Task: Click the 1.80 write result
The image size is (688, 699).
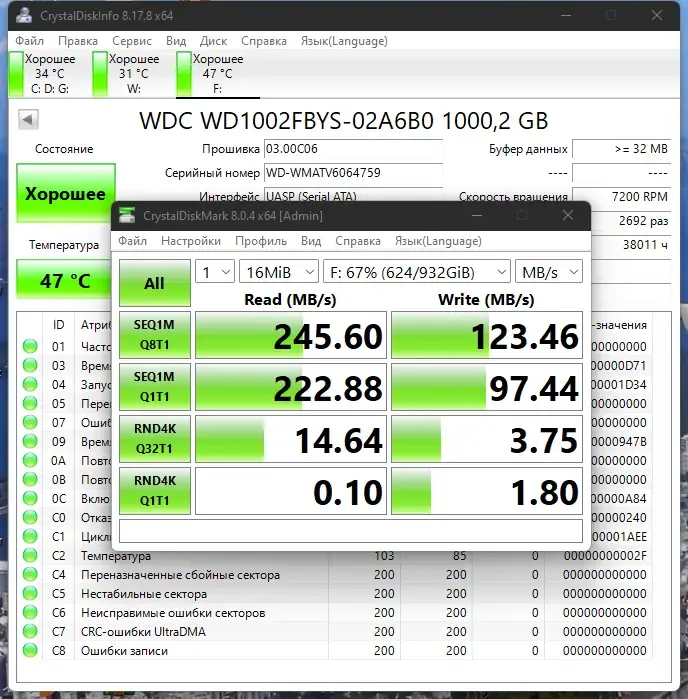Action: [x=487, y=491]
